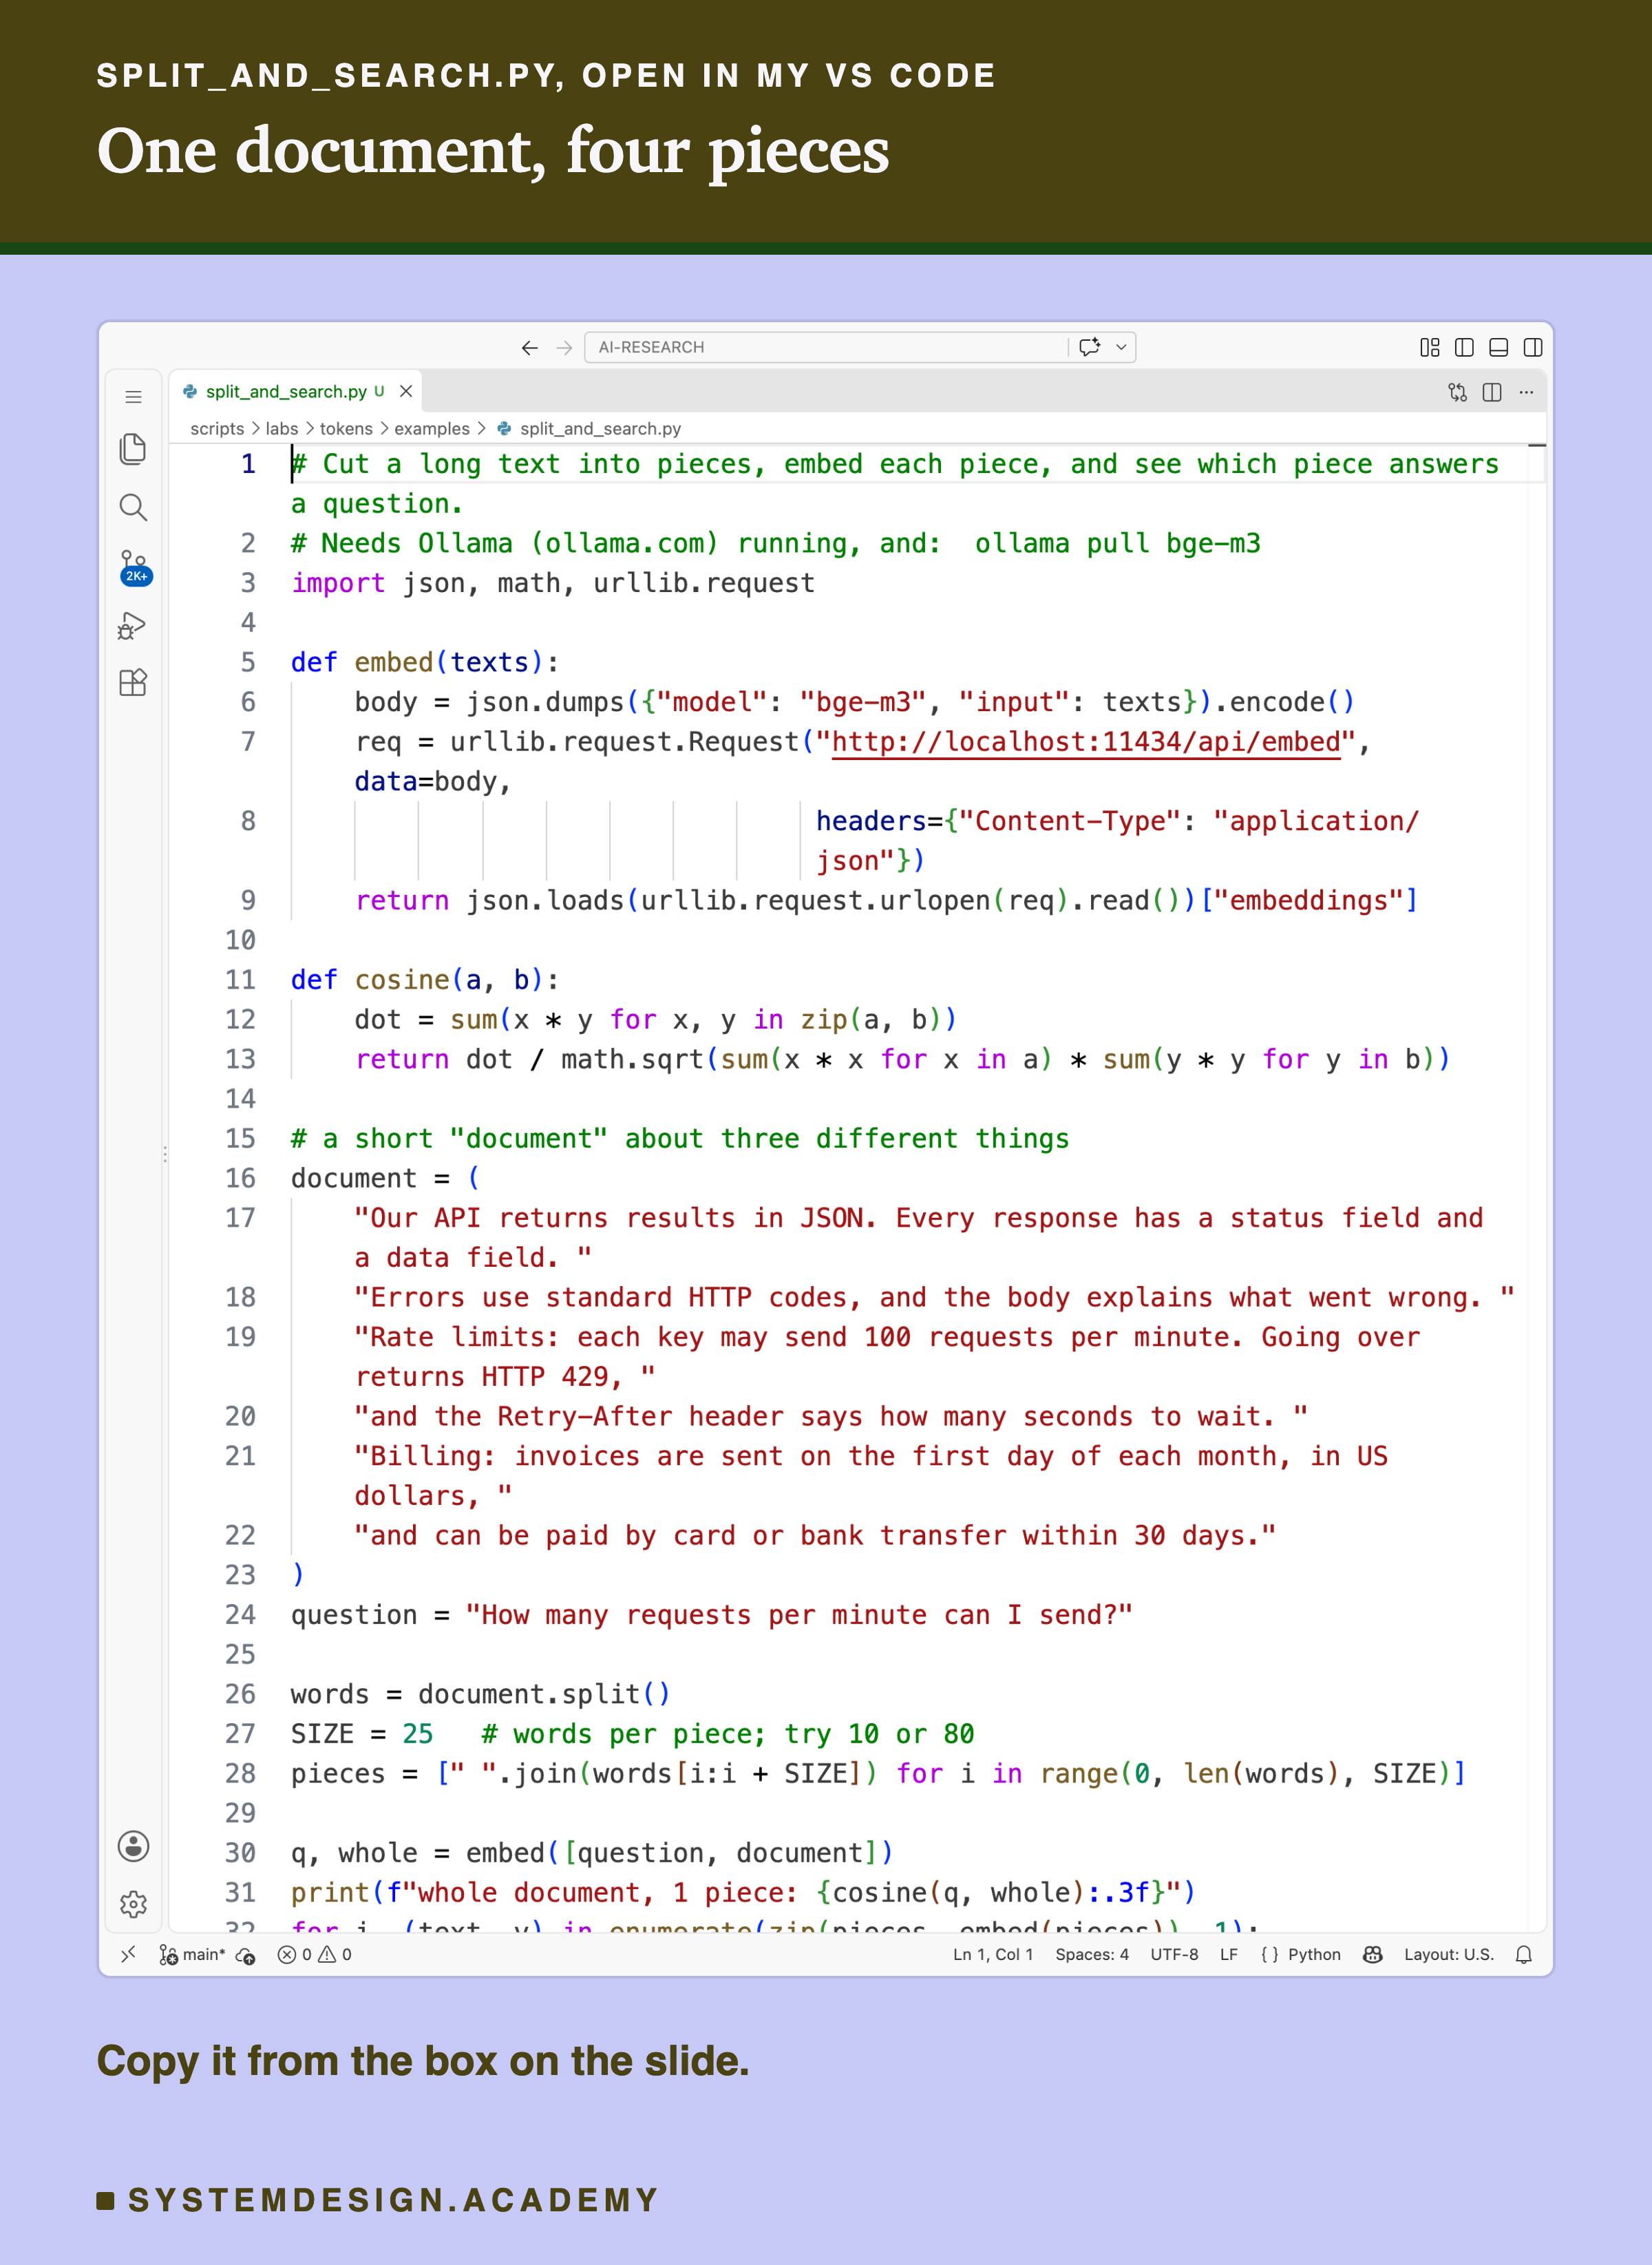
Task: Open Problems via errors and warnings count
Action: [x=314, y=1954]
